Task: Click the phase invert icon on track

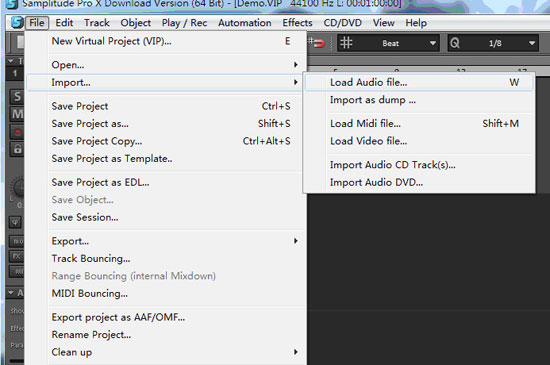Action: click(x=15, y=222)
